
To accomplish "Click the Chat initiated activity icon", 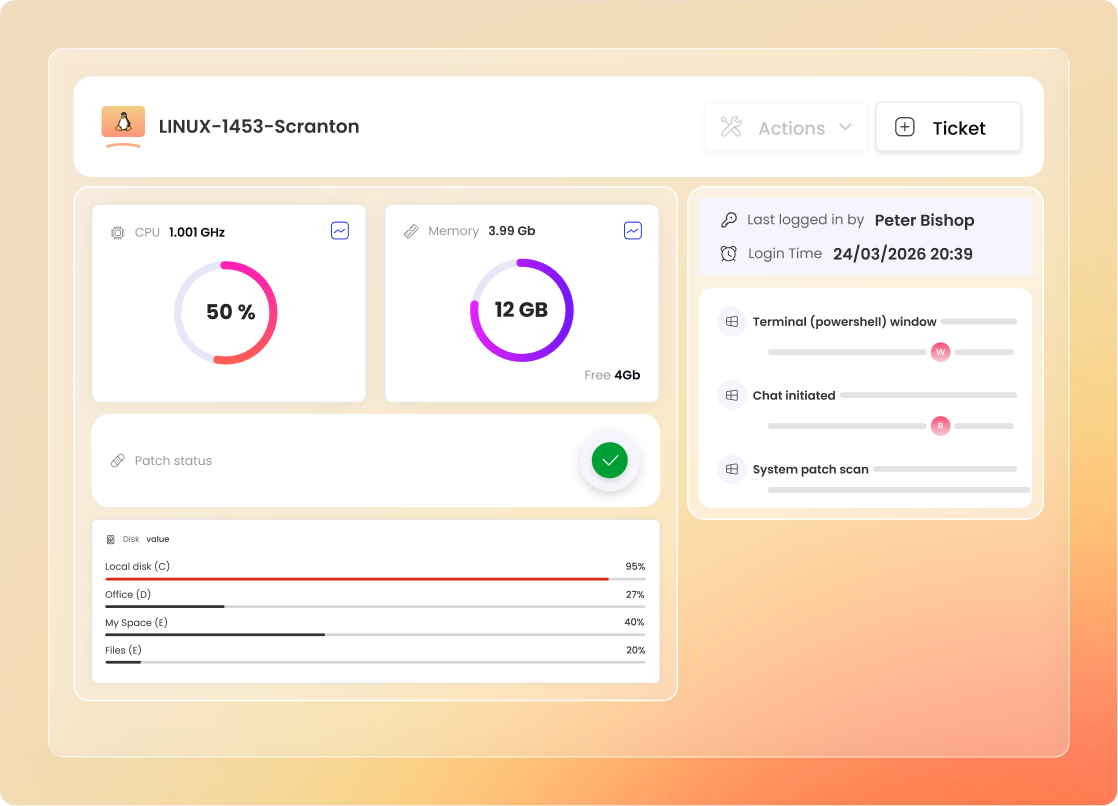I will click(731, 395).
